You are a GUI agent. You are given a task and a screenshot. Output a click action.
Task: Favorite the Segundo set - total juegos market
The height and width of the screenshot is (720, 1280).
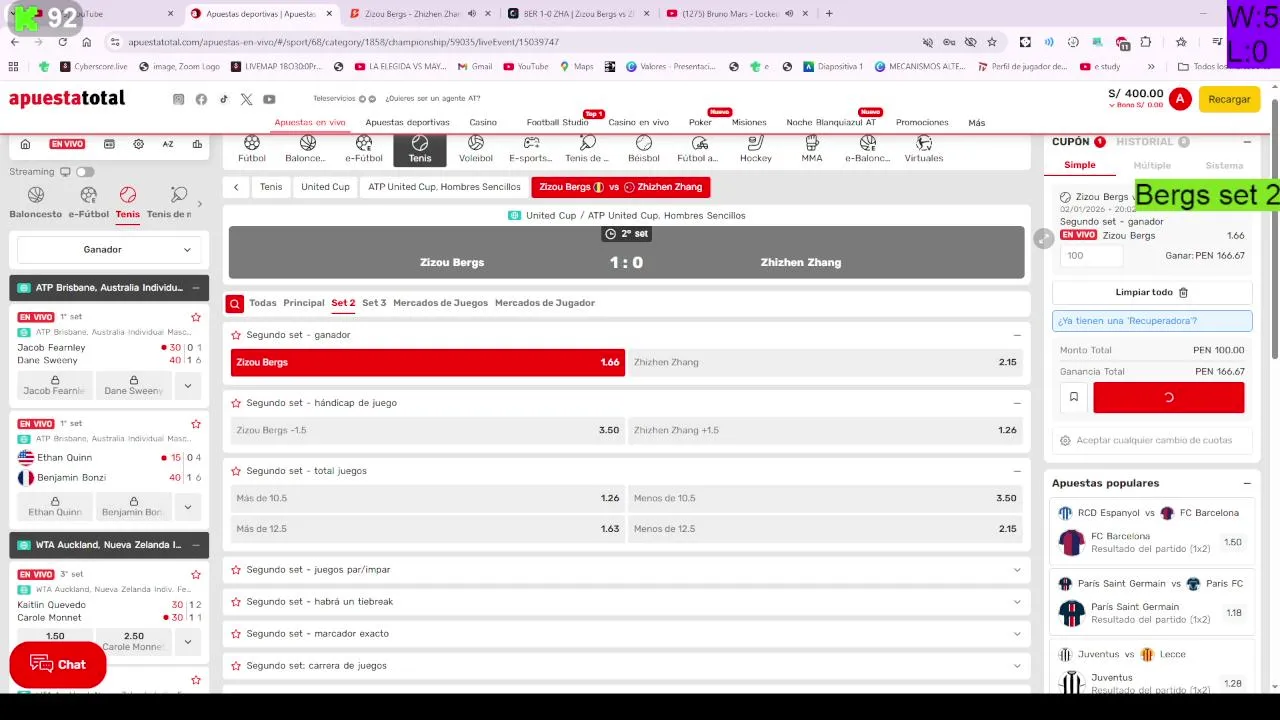tap(236, 471)
